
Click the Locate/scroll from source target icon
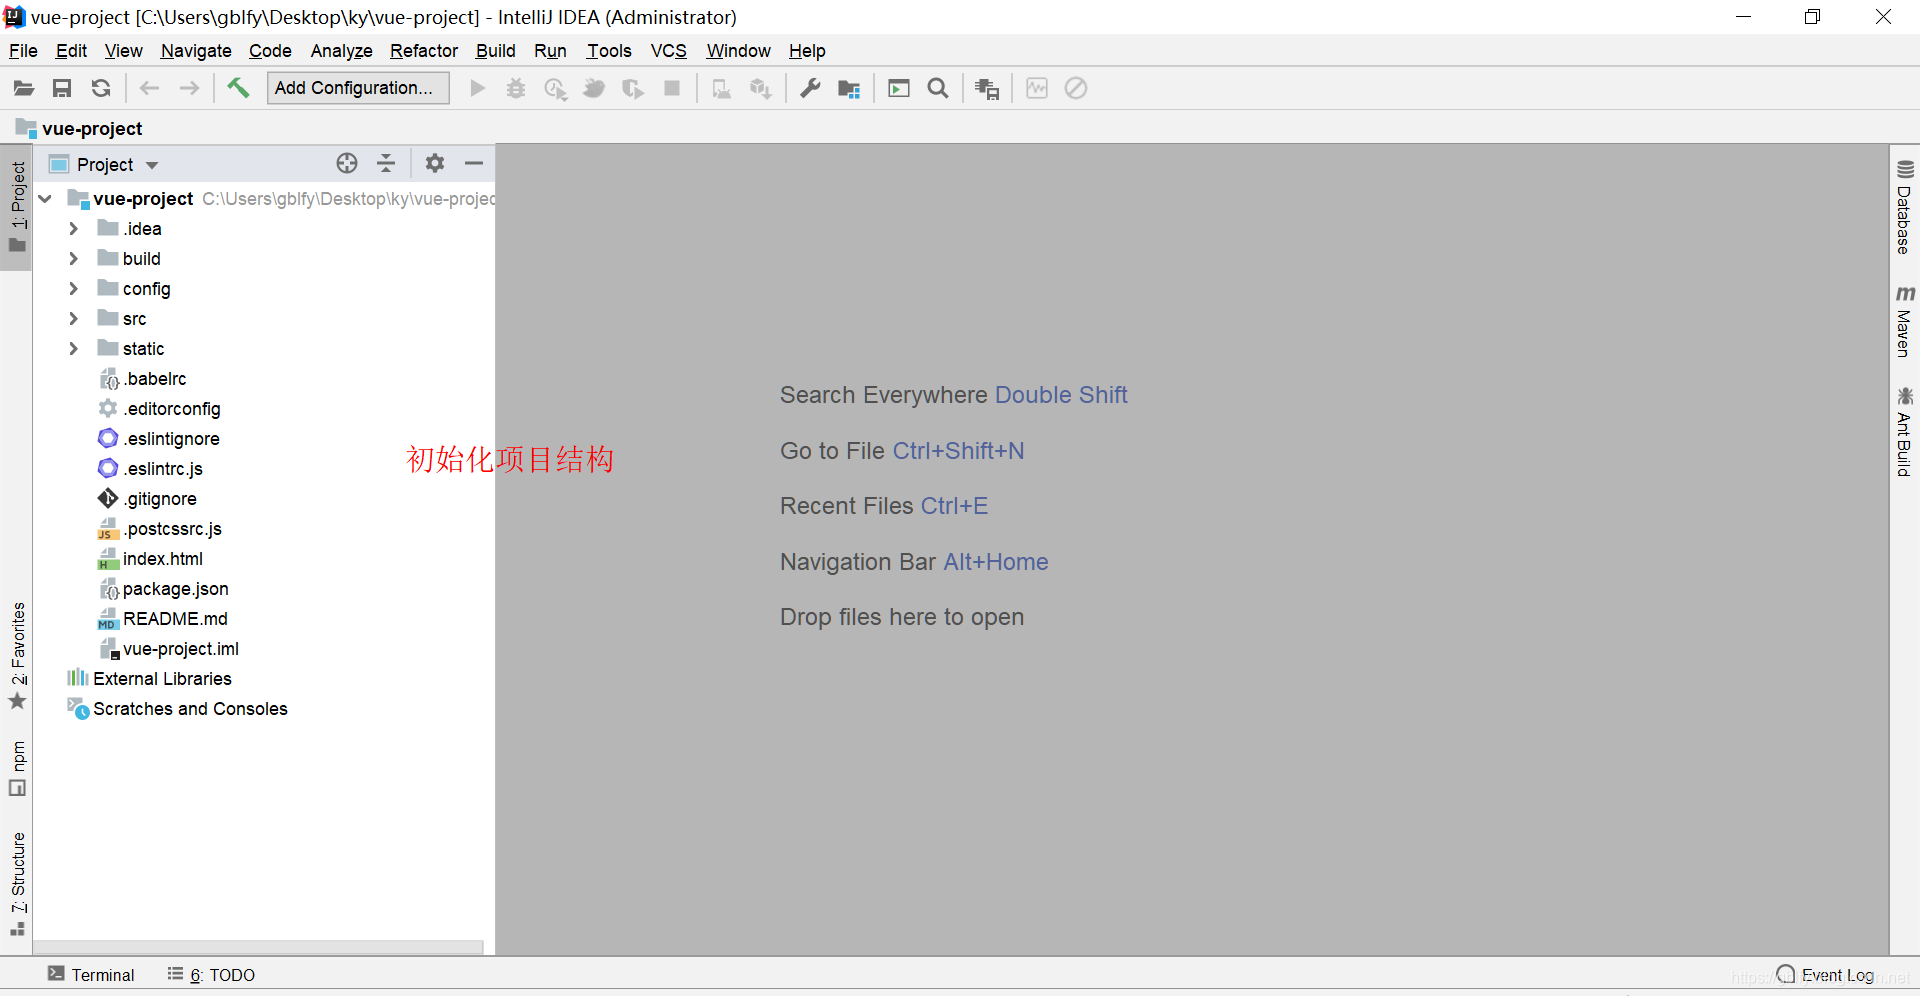(x=347, y=164)
